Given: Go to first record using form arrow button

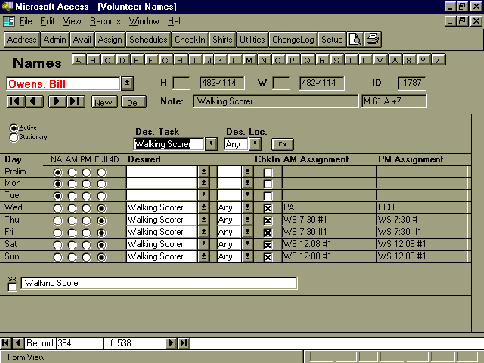Looking at the screenshot, I should [16, 101].
